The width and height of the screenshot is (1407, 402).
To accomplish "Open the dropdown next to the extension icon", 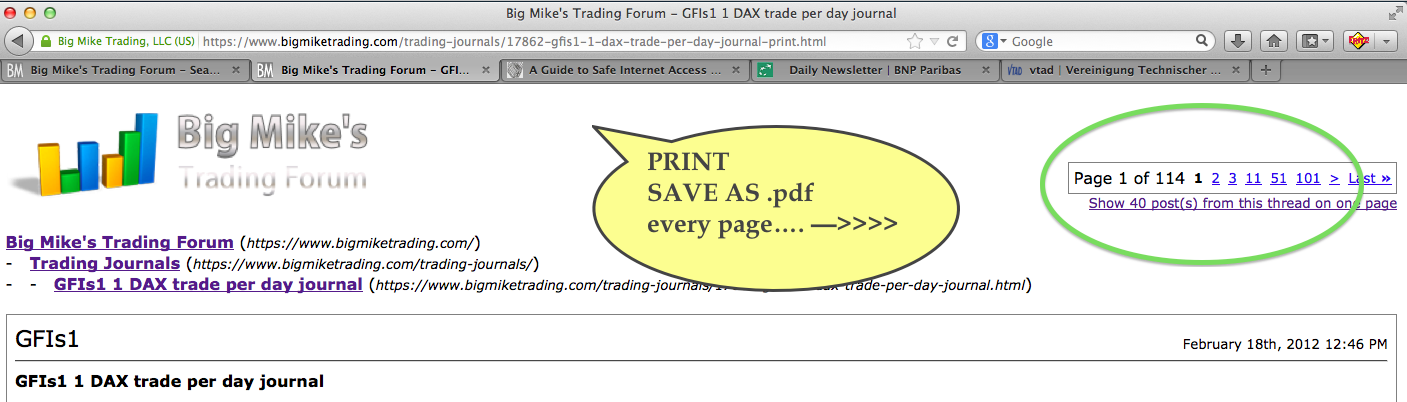I will coord(1386,42).
